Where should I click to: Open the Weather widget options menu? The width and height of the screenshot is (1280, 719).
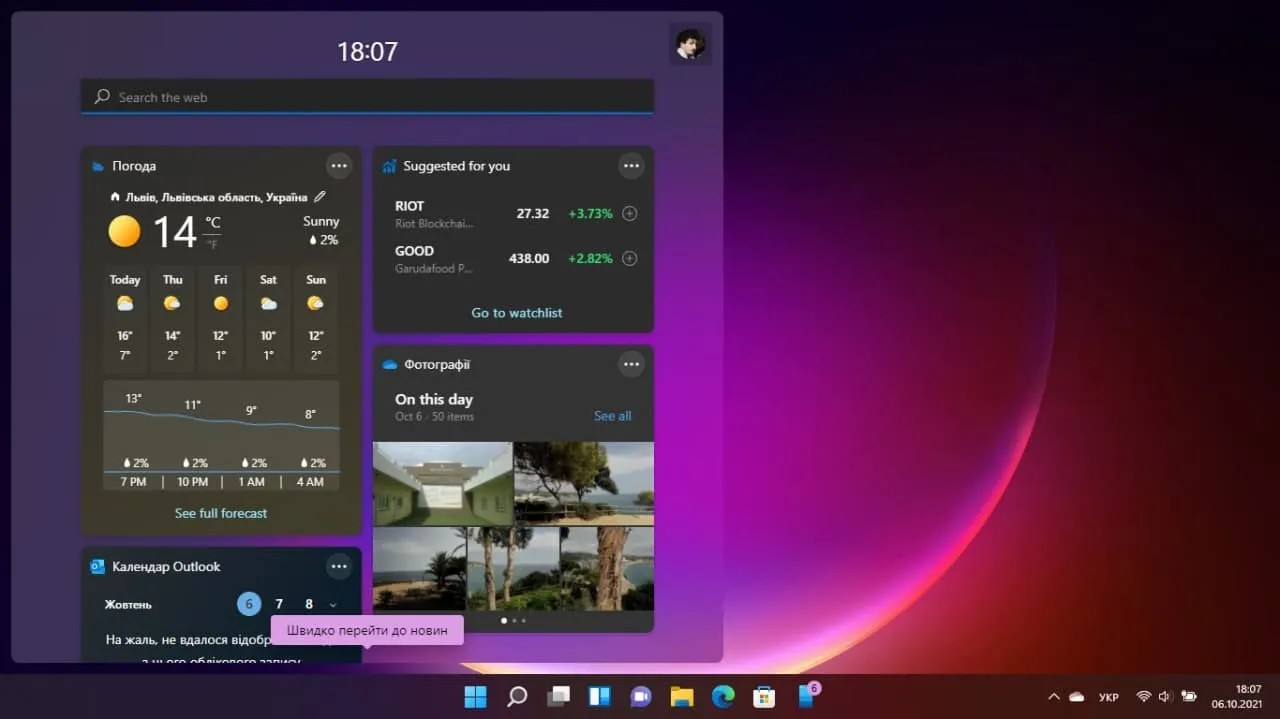pyautogui.click(x=339, y=166)
